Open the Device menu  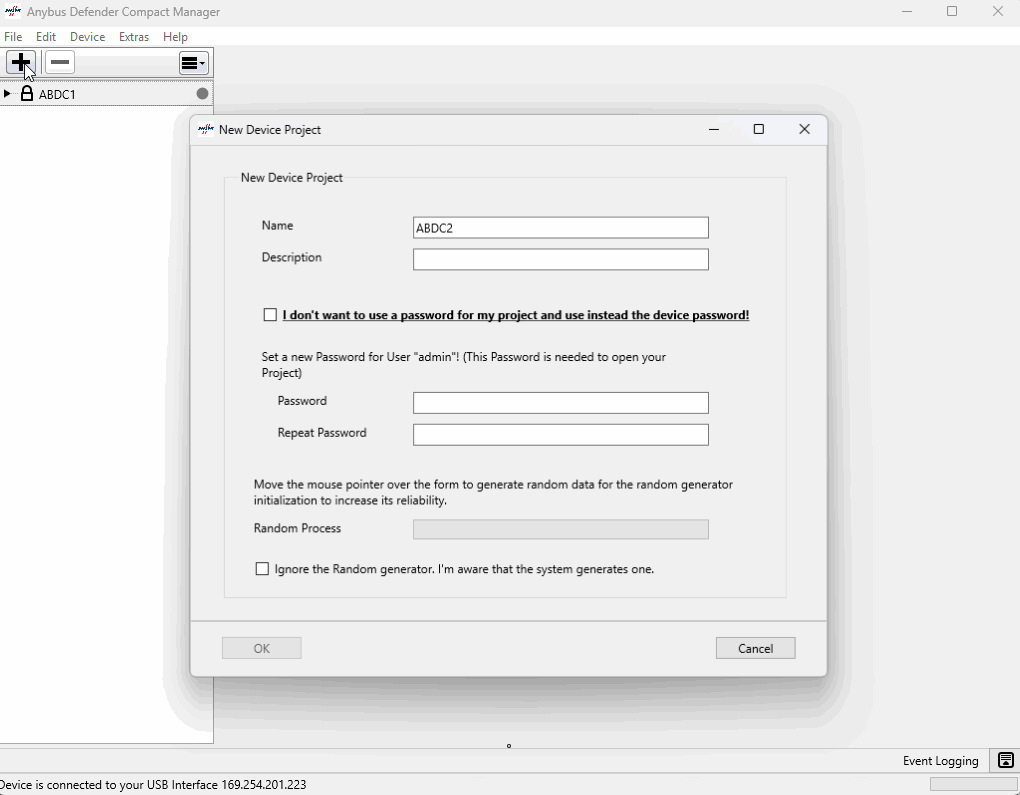[87, 37]
